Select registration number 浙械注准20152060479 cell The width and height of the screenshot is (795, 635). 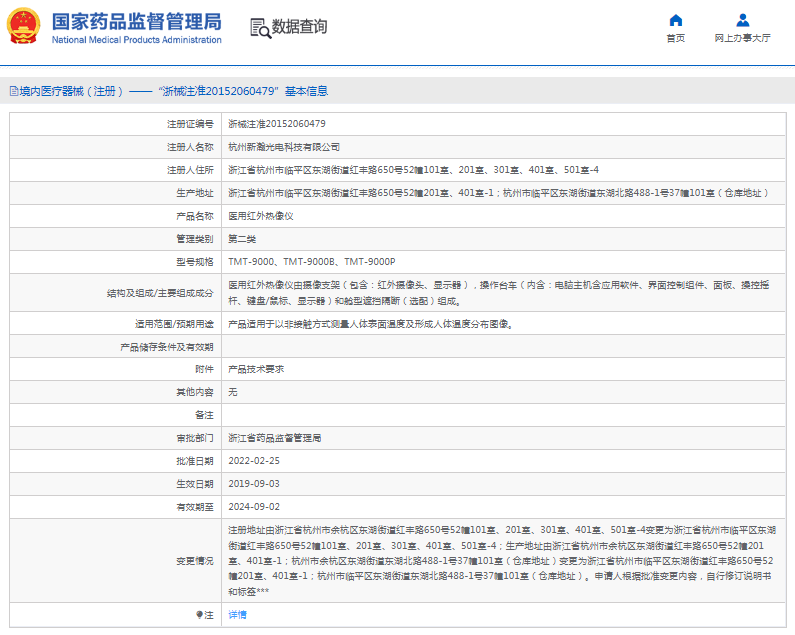[x=276, y=124]
